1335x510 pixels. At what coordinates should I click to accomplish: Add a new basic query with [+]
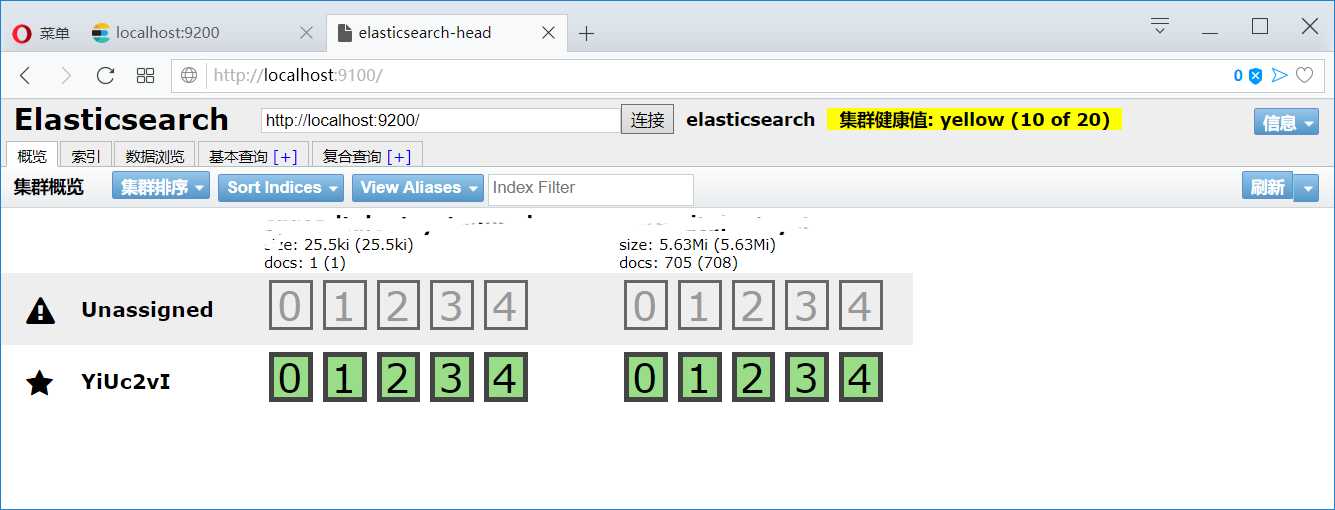tap(285, 157)
